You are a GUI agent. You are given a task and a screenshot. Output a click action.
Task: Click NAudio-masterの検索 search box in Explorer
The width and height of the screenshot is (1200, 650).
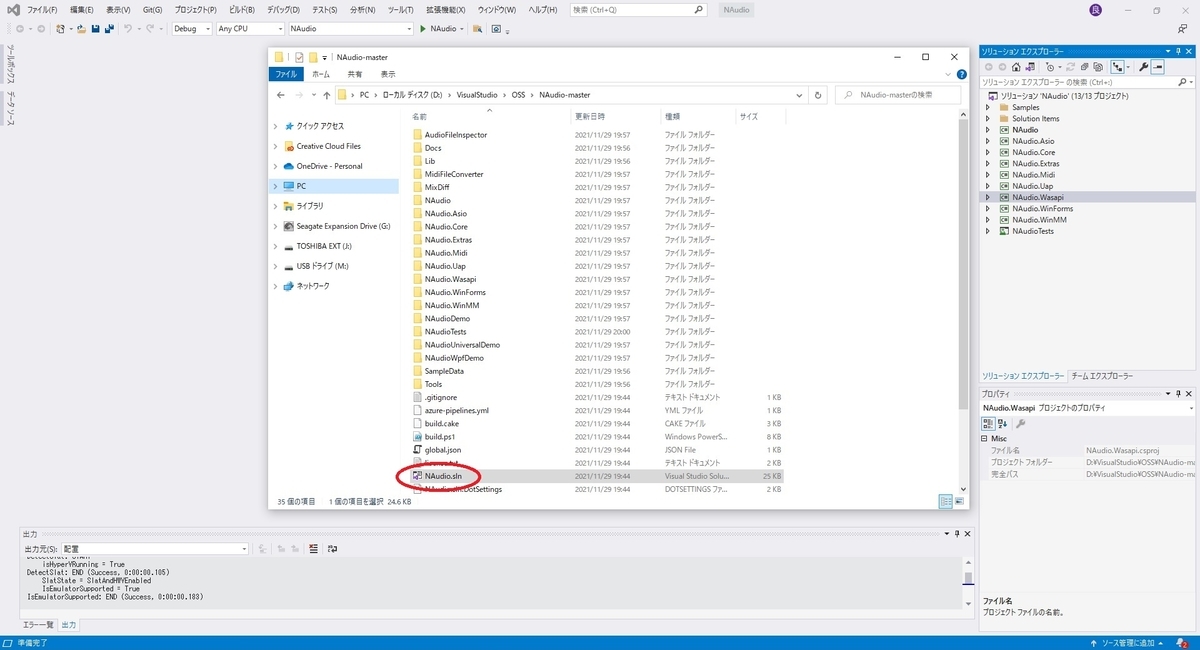tap(897, 95)
